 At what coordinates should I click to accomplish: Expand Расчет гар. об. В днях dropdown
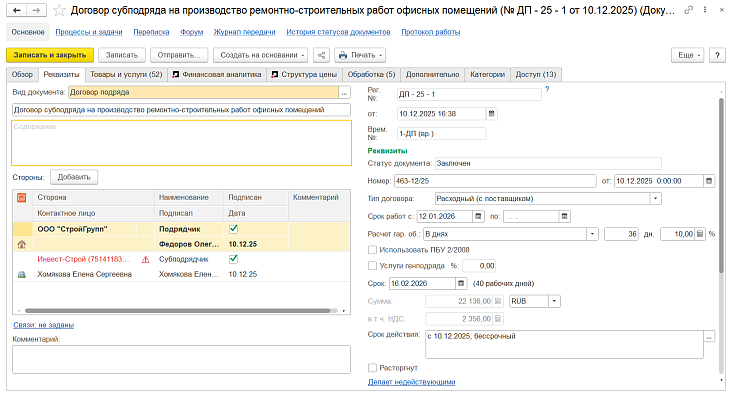click(592, 234)
